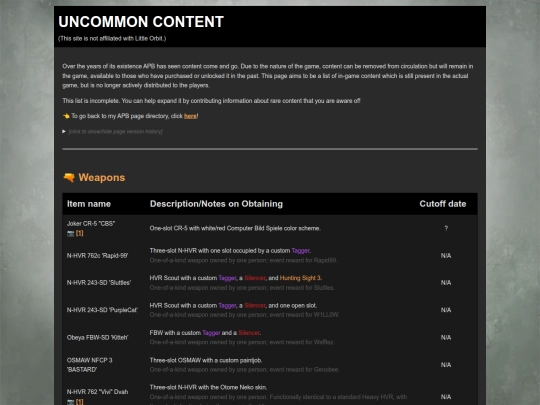Click Tagger link in 'PurpleCat' row
The image size is (540, 405).
[227, 305]
